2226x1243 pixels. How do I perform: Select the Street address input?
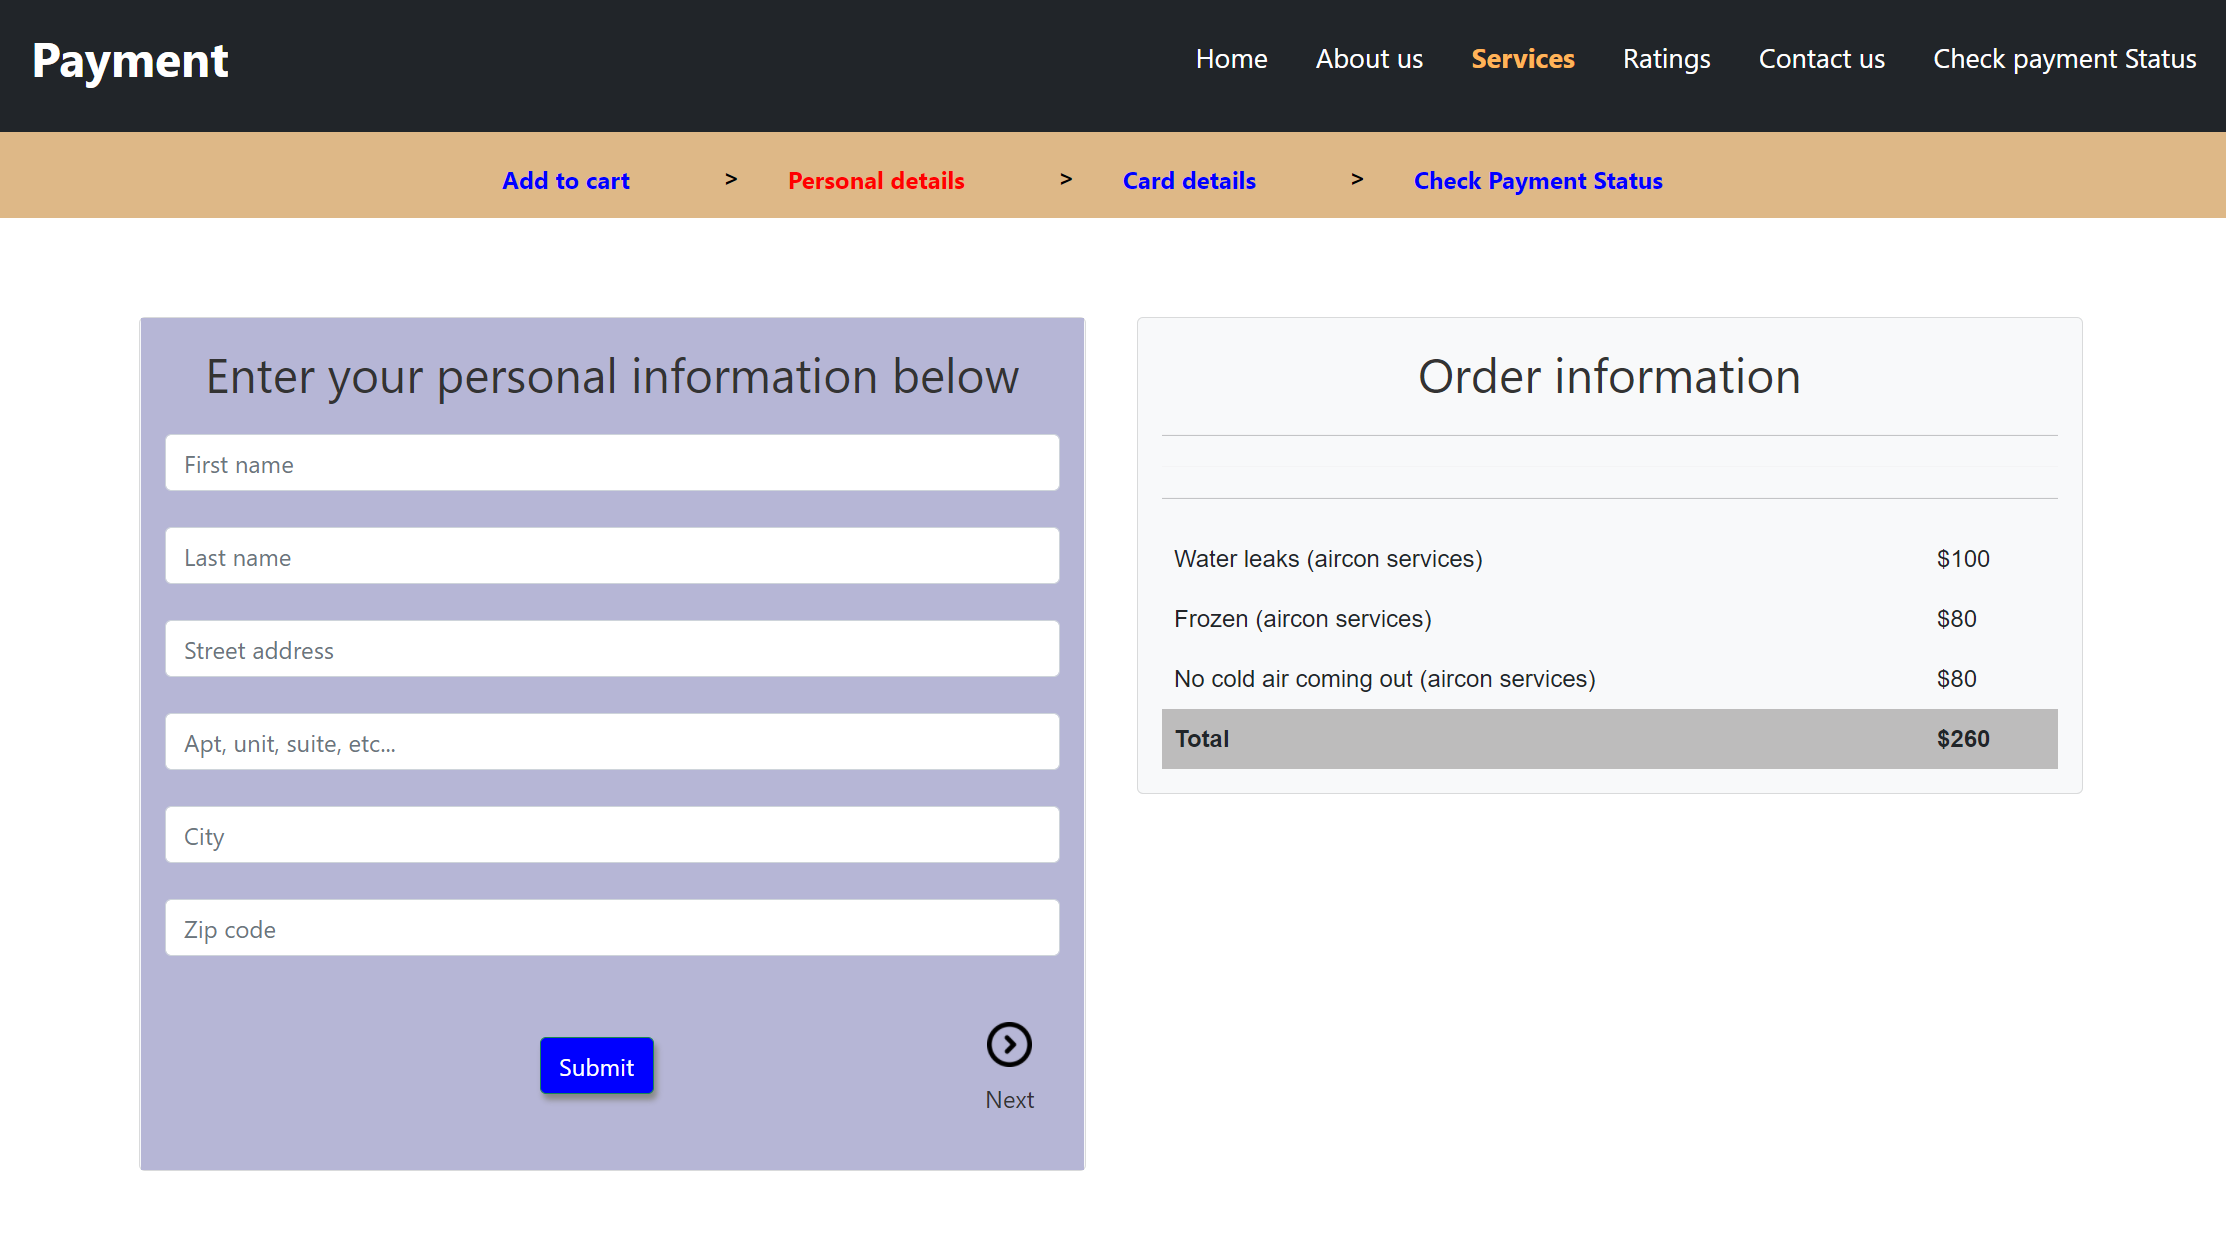612,649
